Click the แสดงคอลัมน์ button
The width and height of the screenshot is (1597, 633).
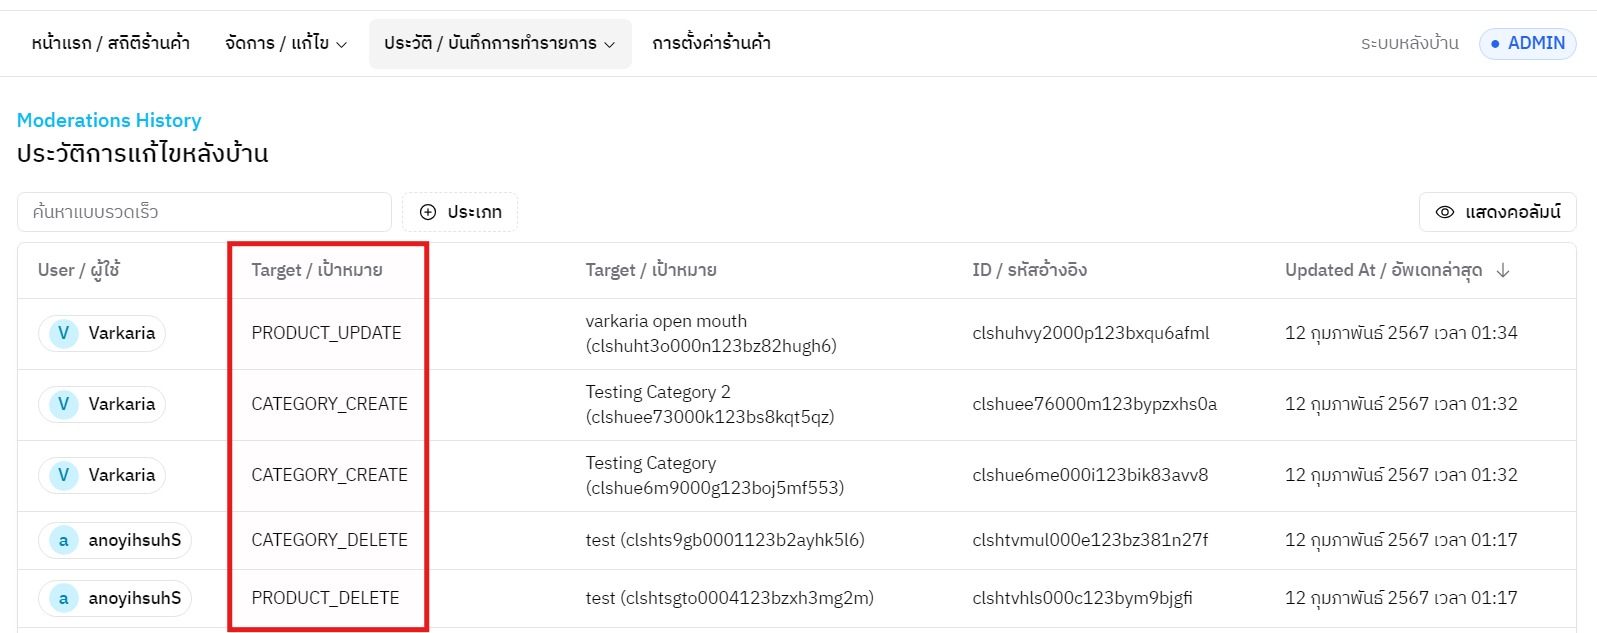tap(1497, 212)
